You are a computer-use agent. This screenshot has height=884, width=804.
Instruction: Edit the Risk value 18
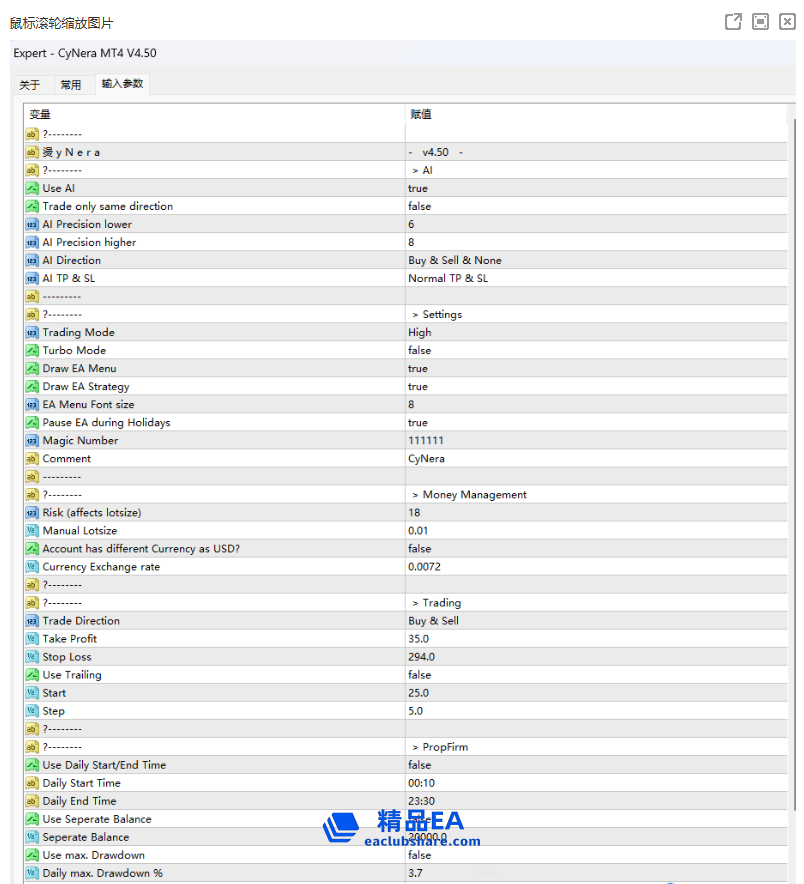[414, 512]
